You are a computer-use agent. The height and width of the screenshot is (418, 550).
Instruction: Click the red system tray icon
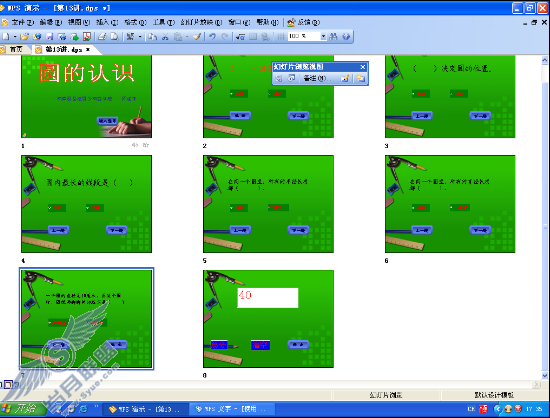[483, 409]
